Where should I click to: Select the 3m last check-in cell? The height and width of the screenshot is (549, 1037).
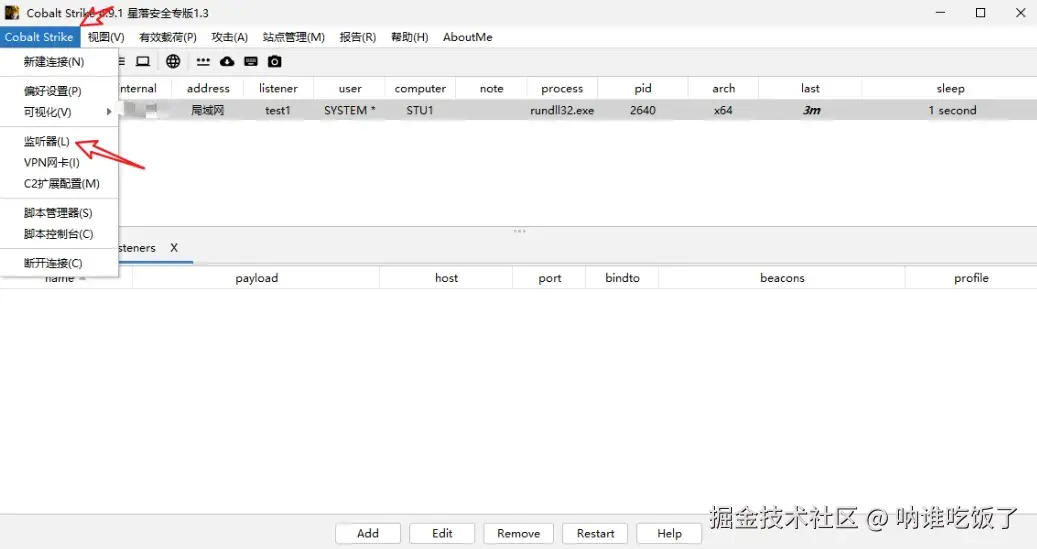(x=811, y=110)
